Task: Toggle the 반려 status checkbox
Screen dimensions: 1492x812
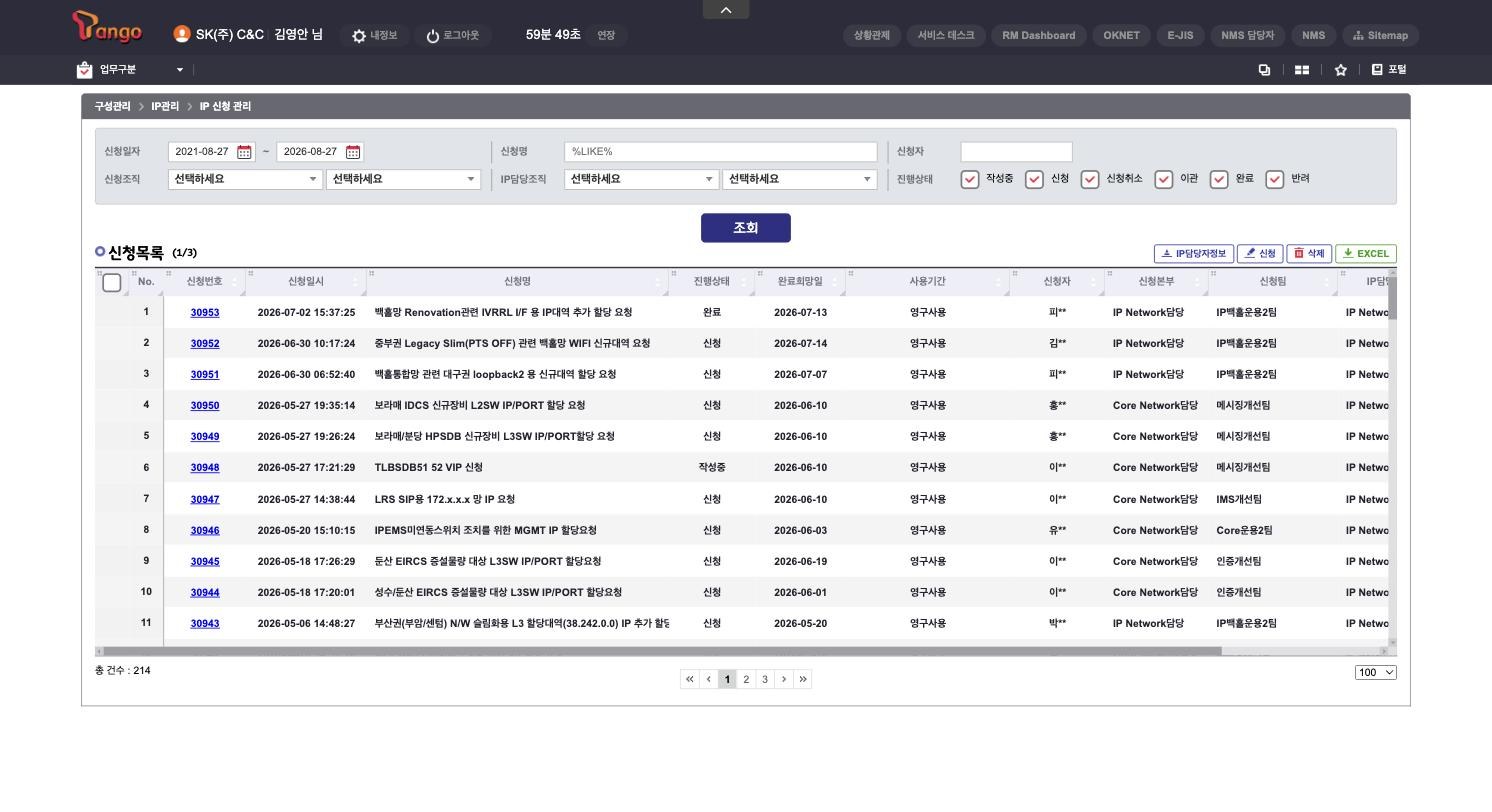Action: click(1275, 179)
